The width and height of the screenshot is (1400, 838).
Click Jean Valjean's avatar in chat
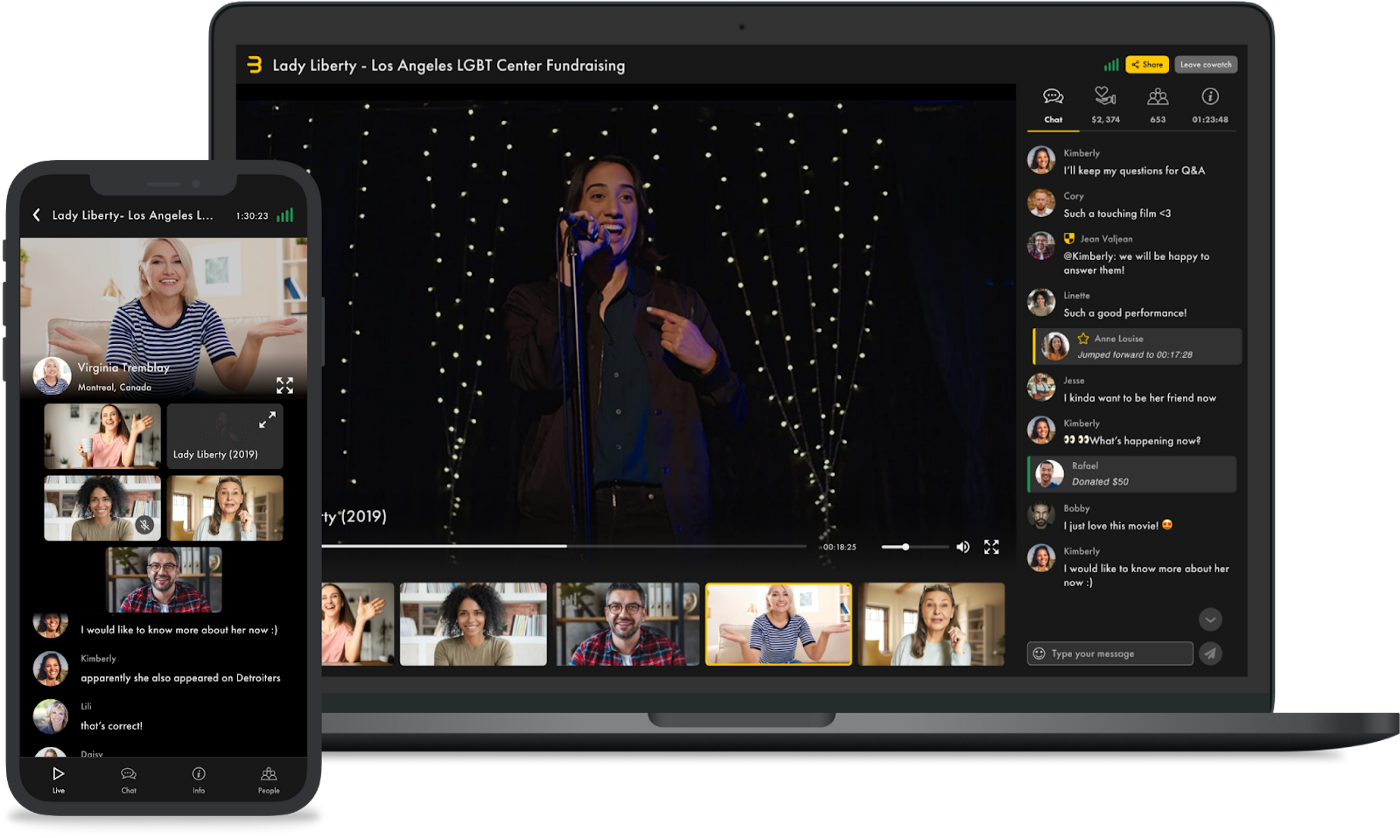click(1041, 246)
